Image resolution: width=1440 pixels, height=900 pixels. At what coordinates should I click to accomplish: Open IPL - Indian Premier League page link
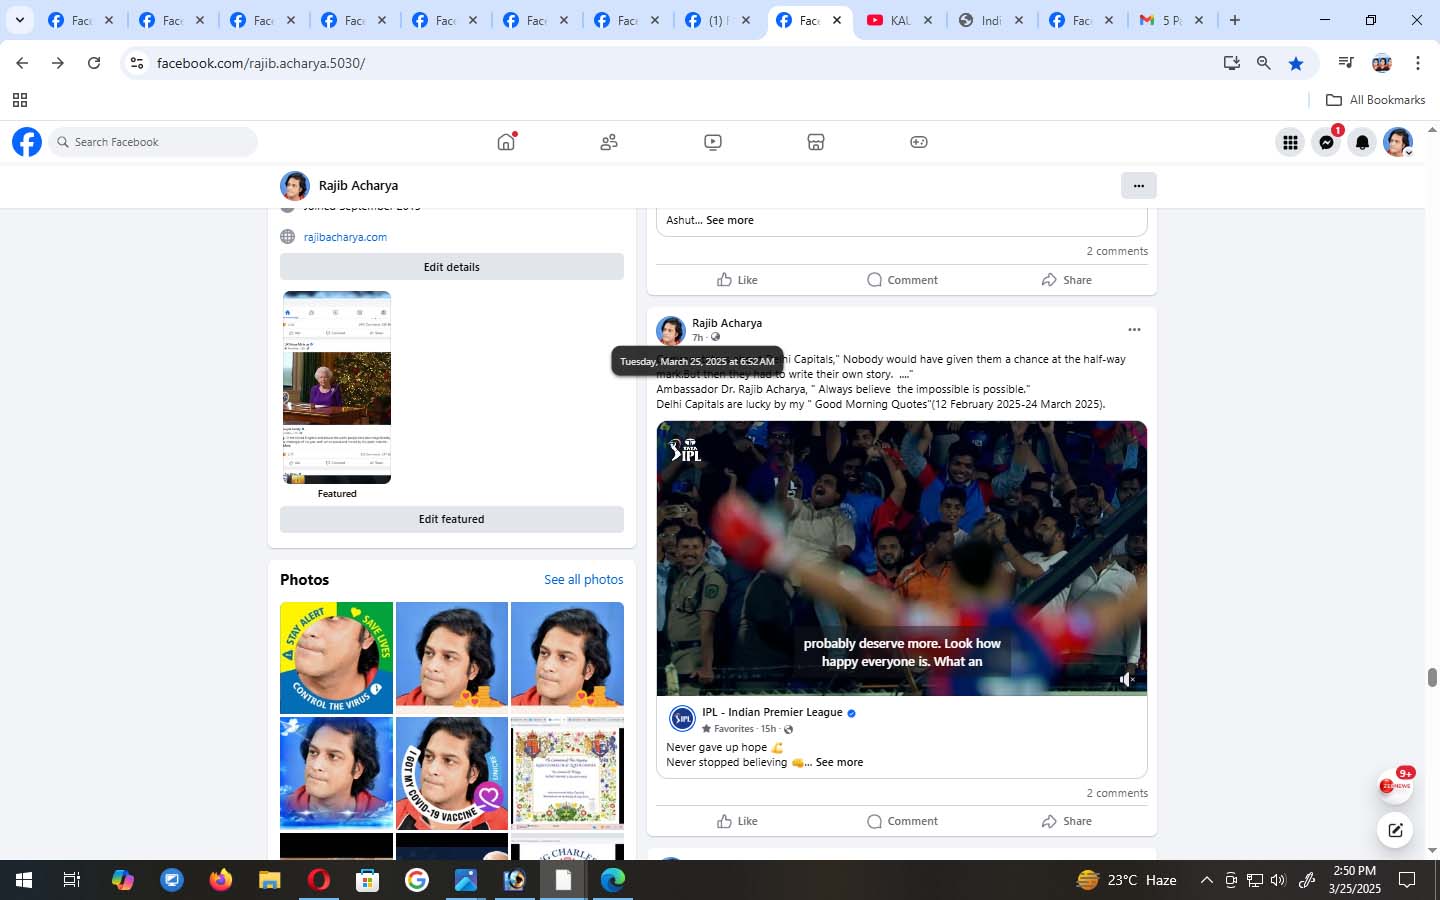[772, 712]
